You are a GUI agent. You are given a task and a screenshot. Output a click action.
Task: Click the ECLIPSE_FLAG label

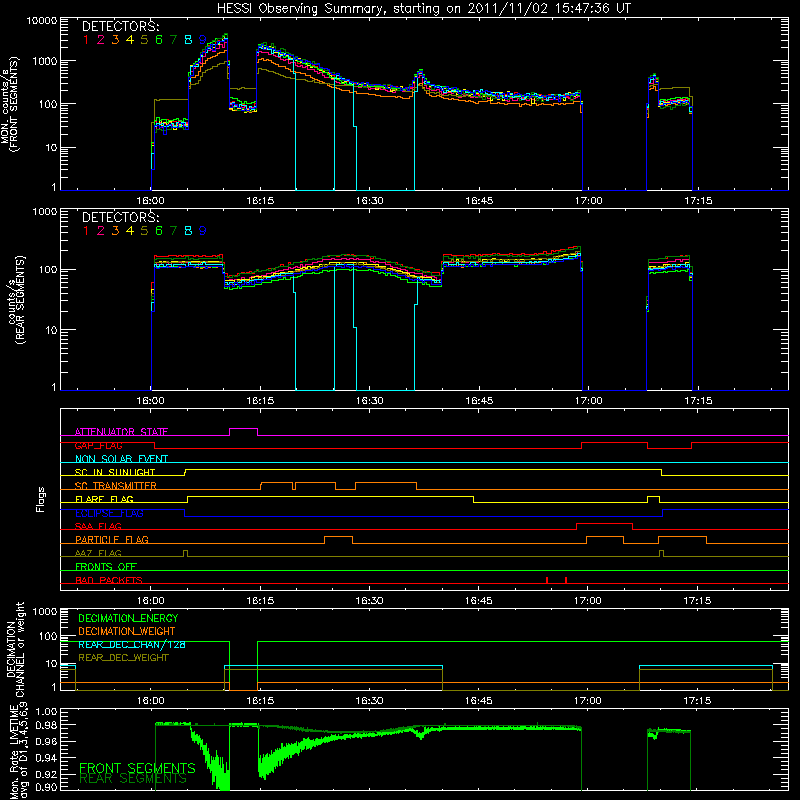109,513
